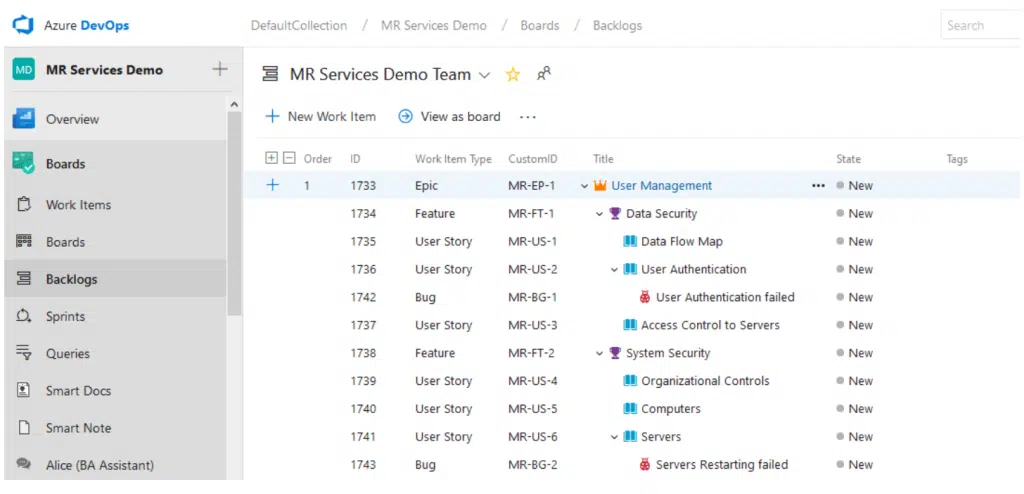Select Smart Docs in the sidebar
Screen dimensions: 1024x494
pos(78,391)
